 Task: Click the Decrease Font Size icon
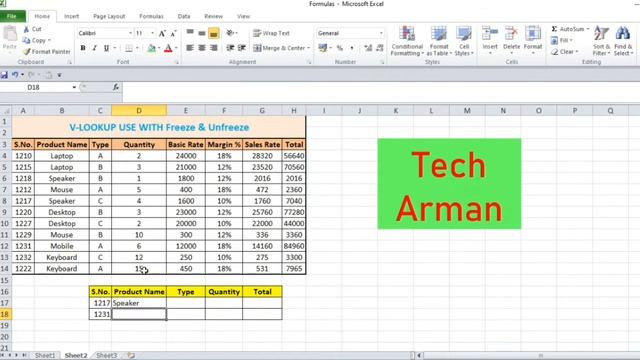click(173, 33)
